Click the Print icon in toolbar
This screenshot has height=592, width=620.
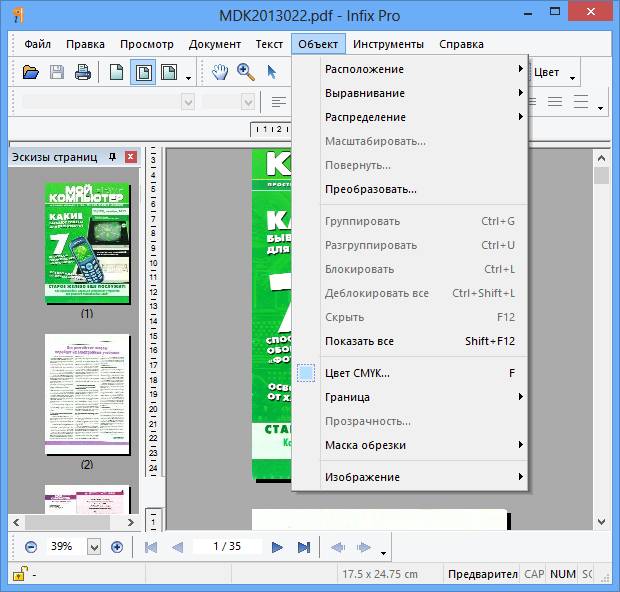[x=83, y=72]
